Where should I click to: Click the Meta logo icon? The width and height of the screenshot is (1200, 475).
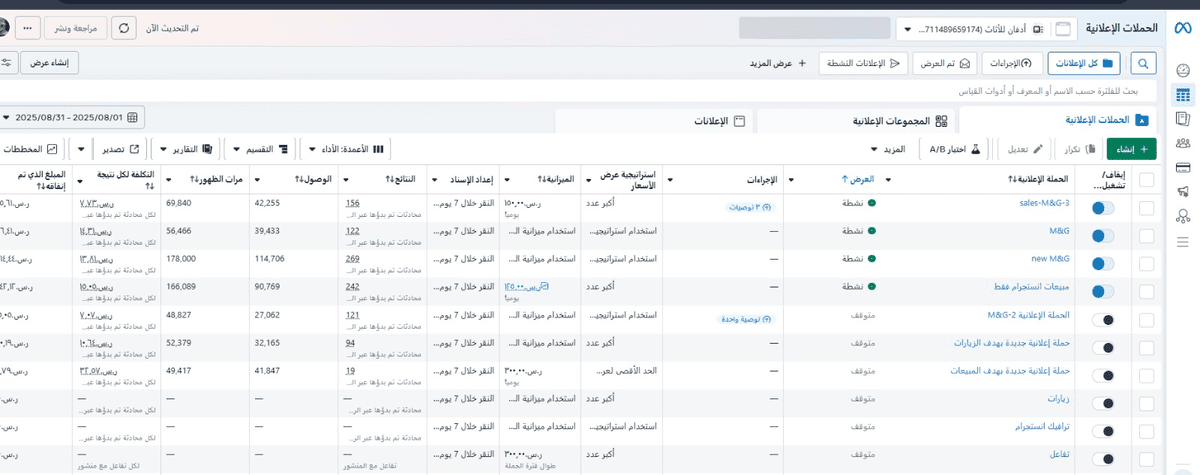tap(1181, 28)
